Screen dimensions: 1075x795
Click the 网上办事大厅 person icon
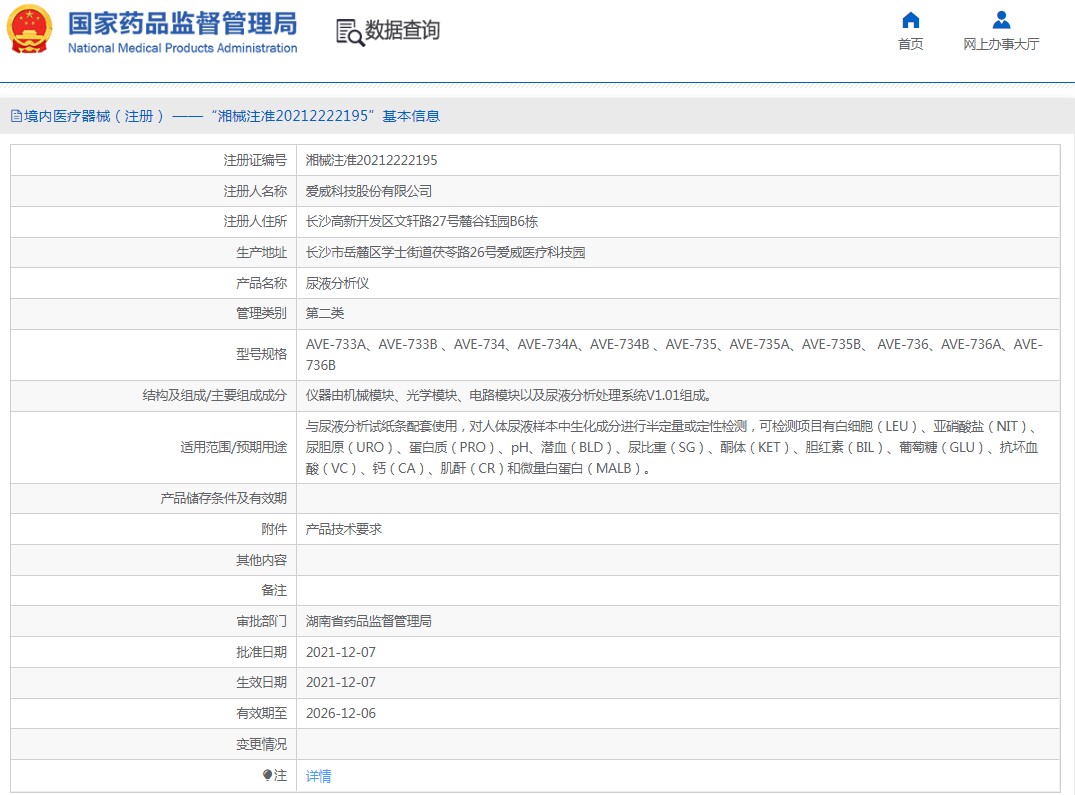tap(1001, 20)
